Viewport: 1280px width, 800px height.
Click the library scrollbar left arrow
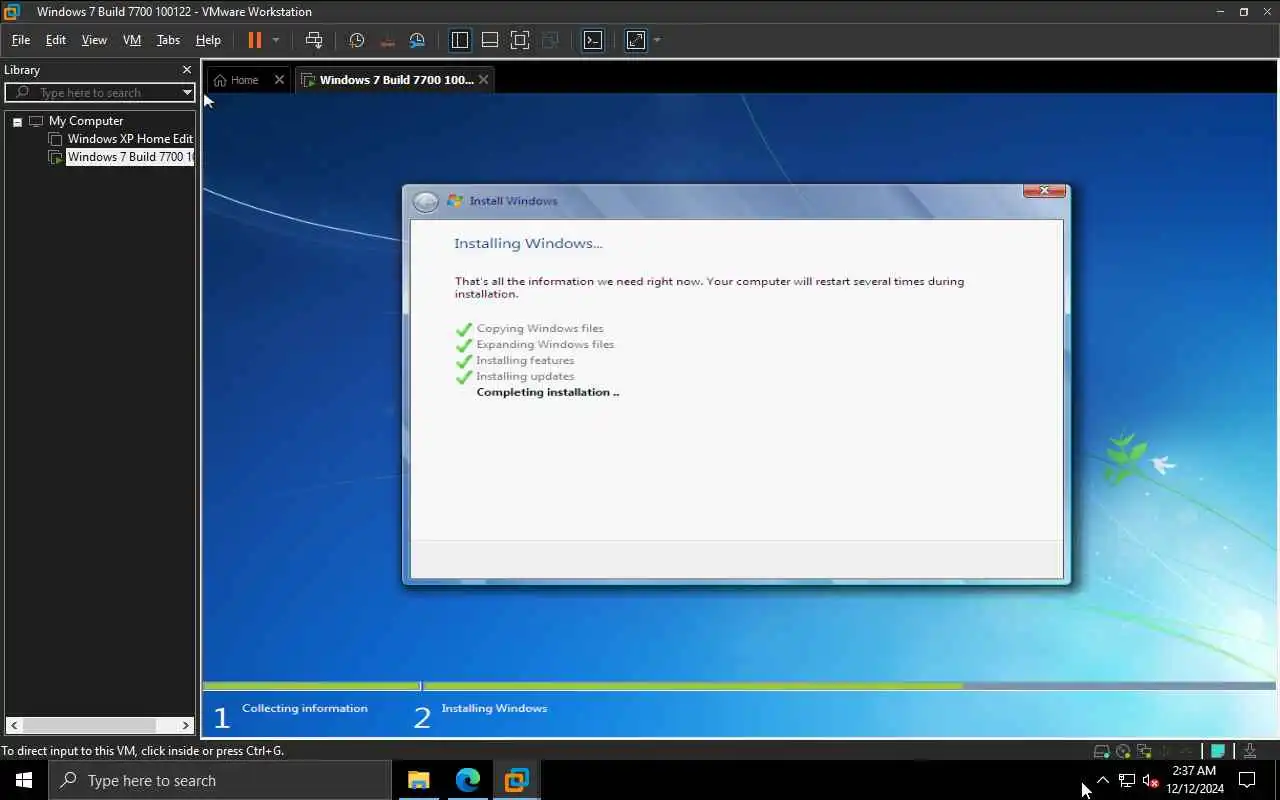(13, 725)
